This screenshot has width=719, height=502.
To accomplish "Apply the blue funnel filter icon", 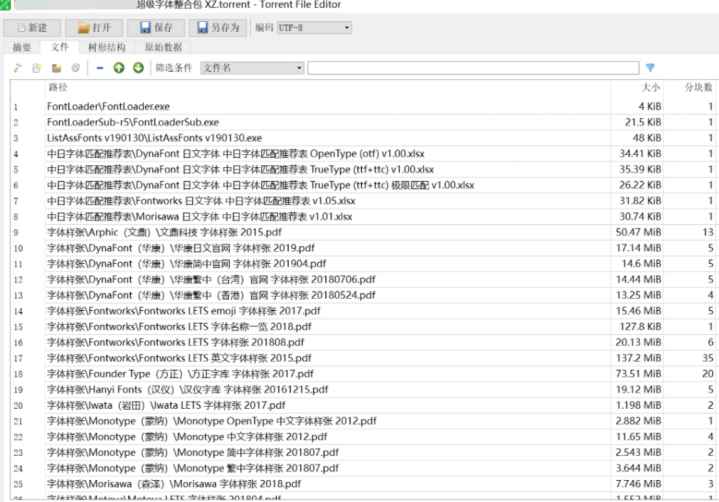I will point(650,68).
